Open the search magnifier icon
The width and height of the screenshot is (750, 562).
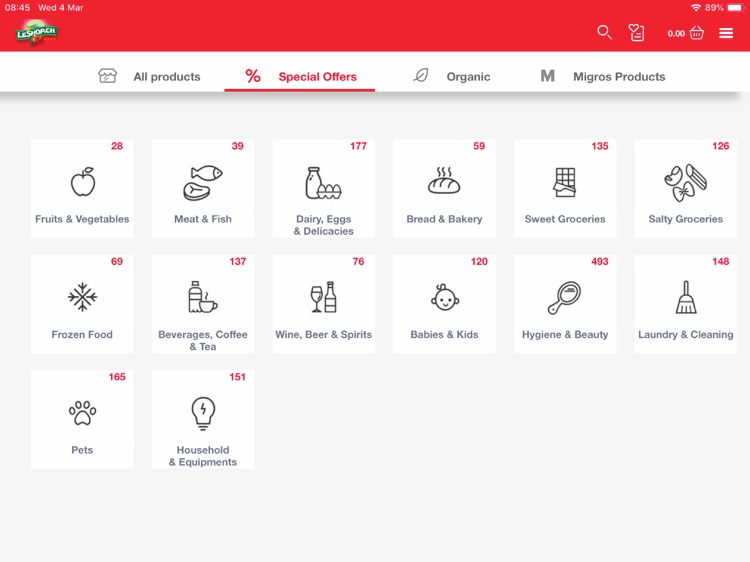click(x=604, y=33)
